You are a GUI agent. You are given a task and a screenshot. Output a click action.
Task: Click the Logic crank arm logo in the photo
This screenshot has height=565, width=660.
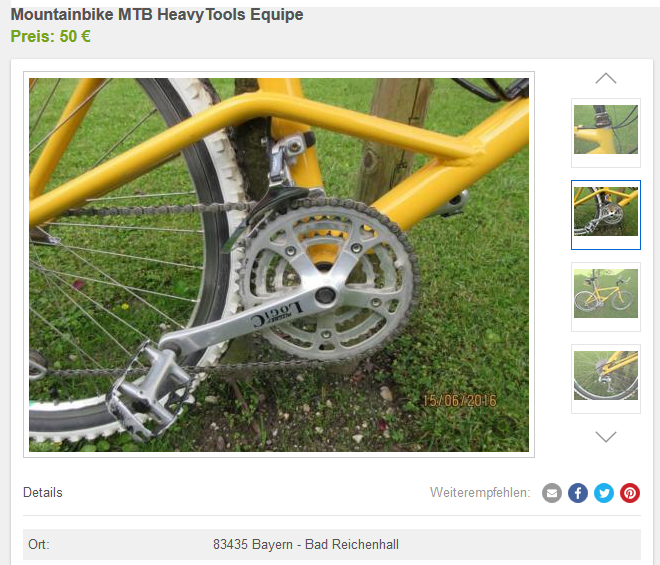(x=277, y=315)
